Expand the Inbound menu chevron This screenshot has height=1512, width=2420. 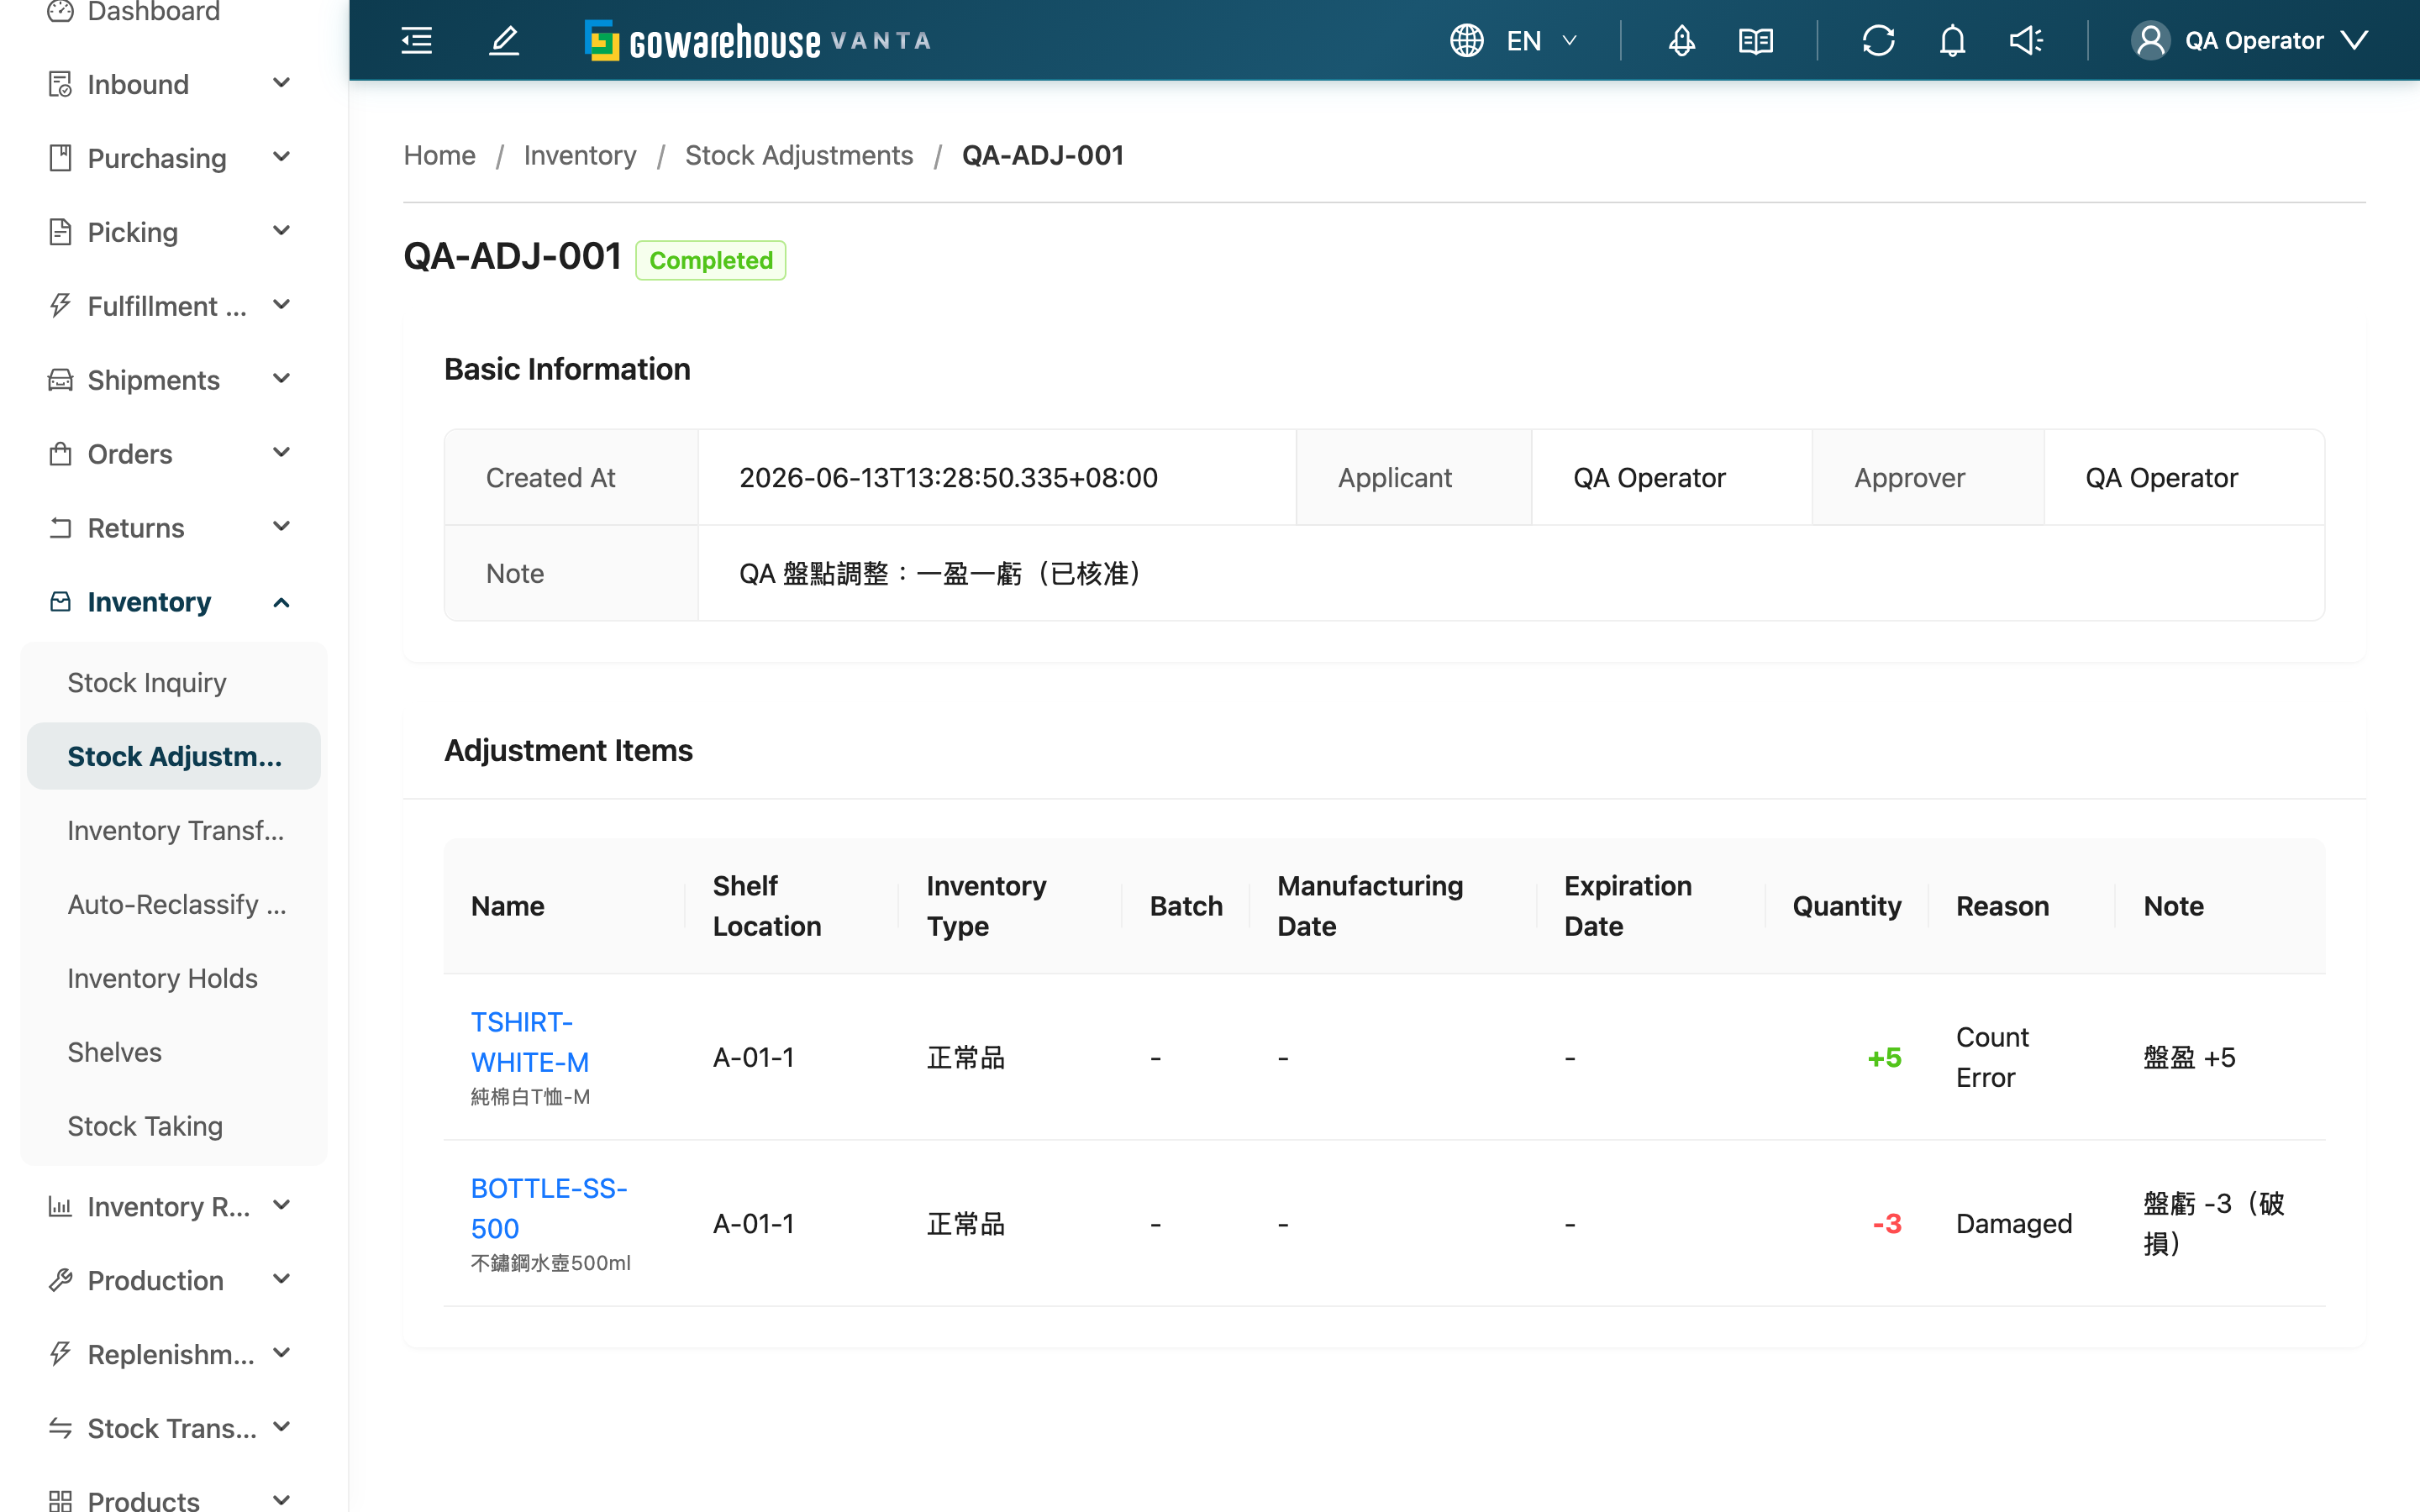click(282, 83)
